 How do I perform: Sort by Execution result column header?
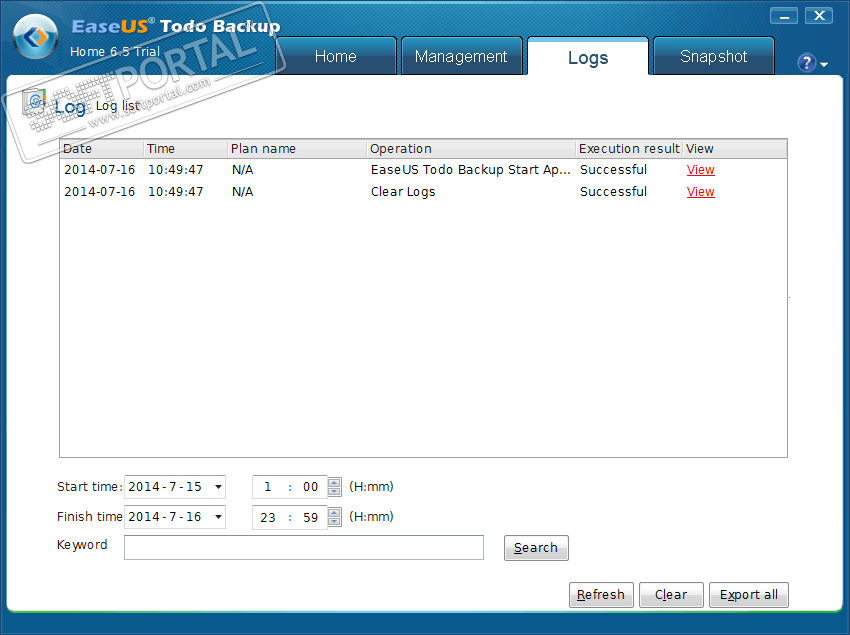click(629, 149)
